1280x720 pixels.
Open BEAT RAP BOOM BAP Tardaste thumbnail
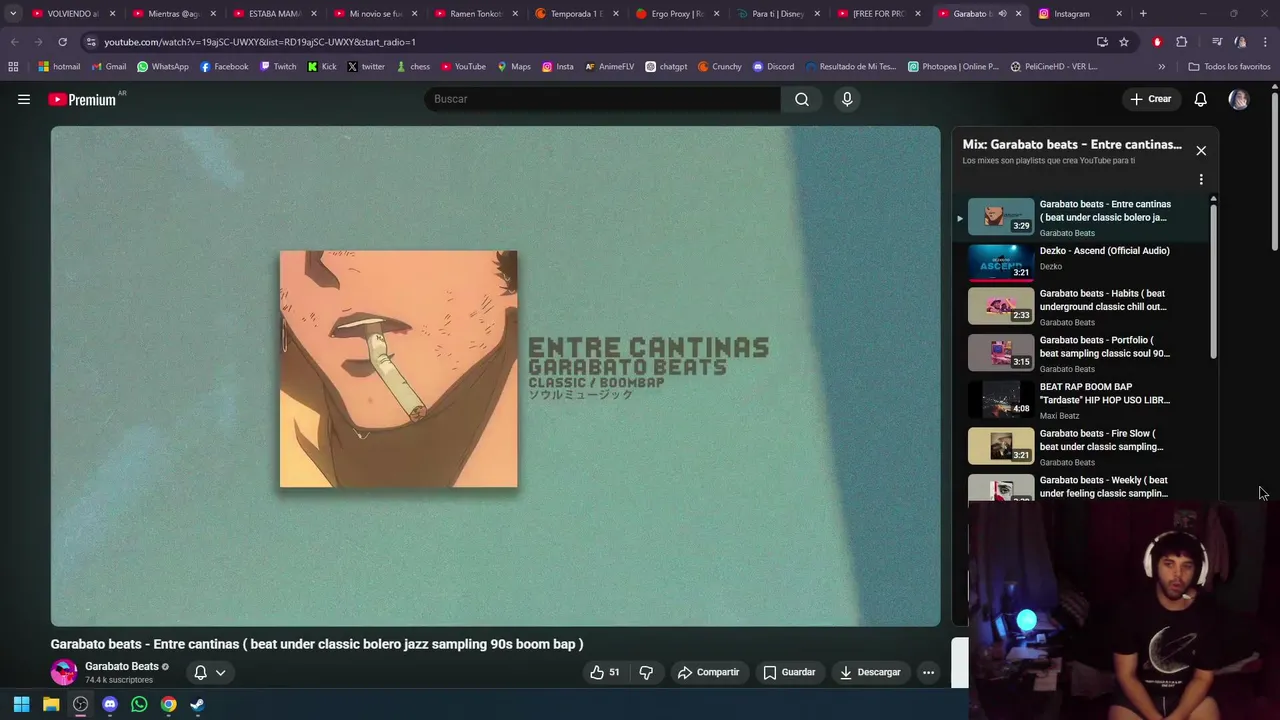1001,399
